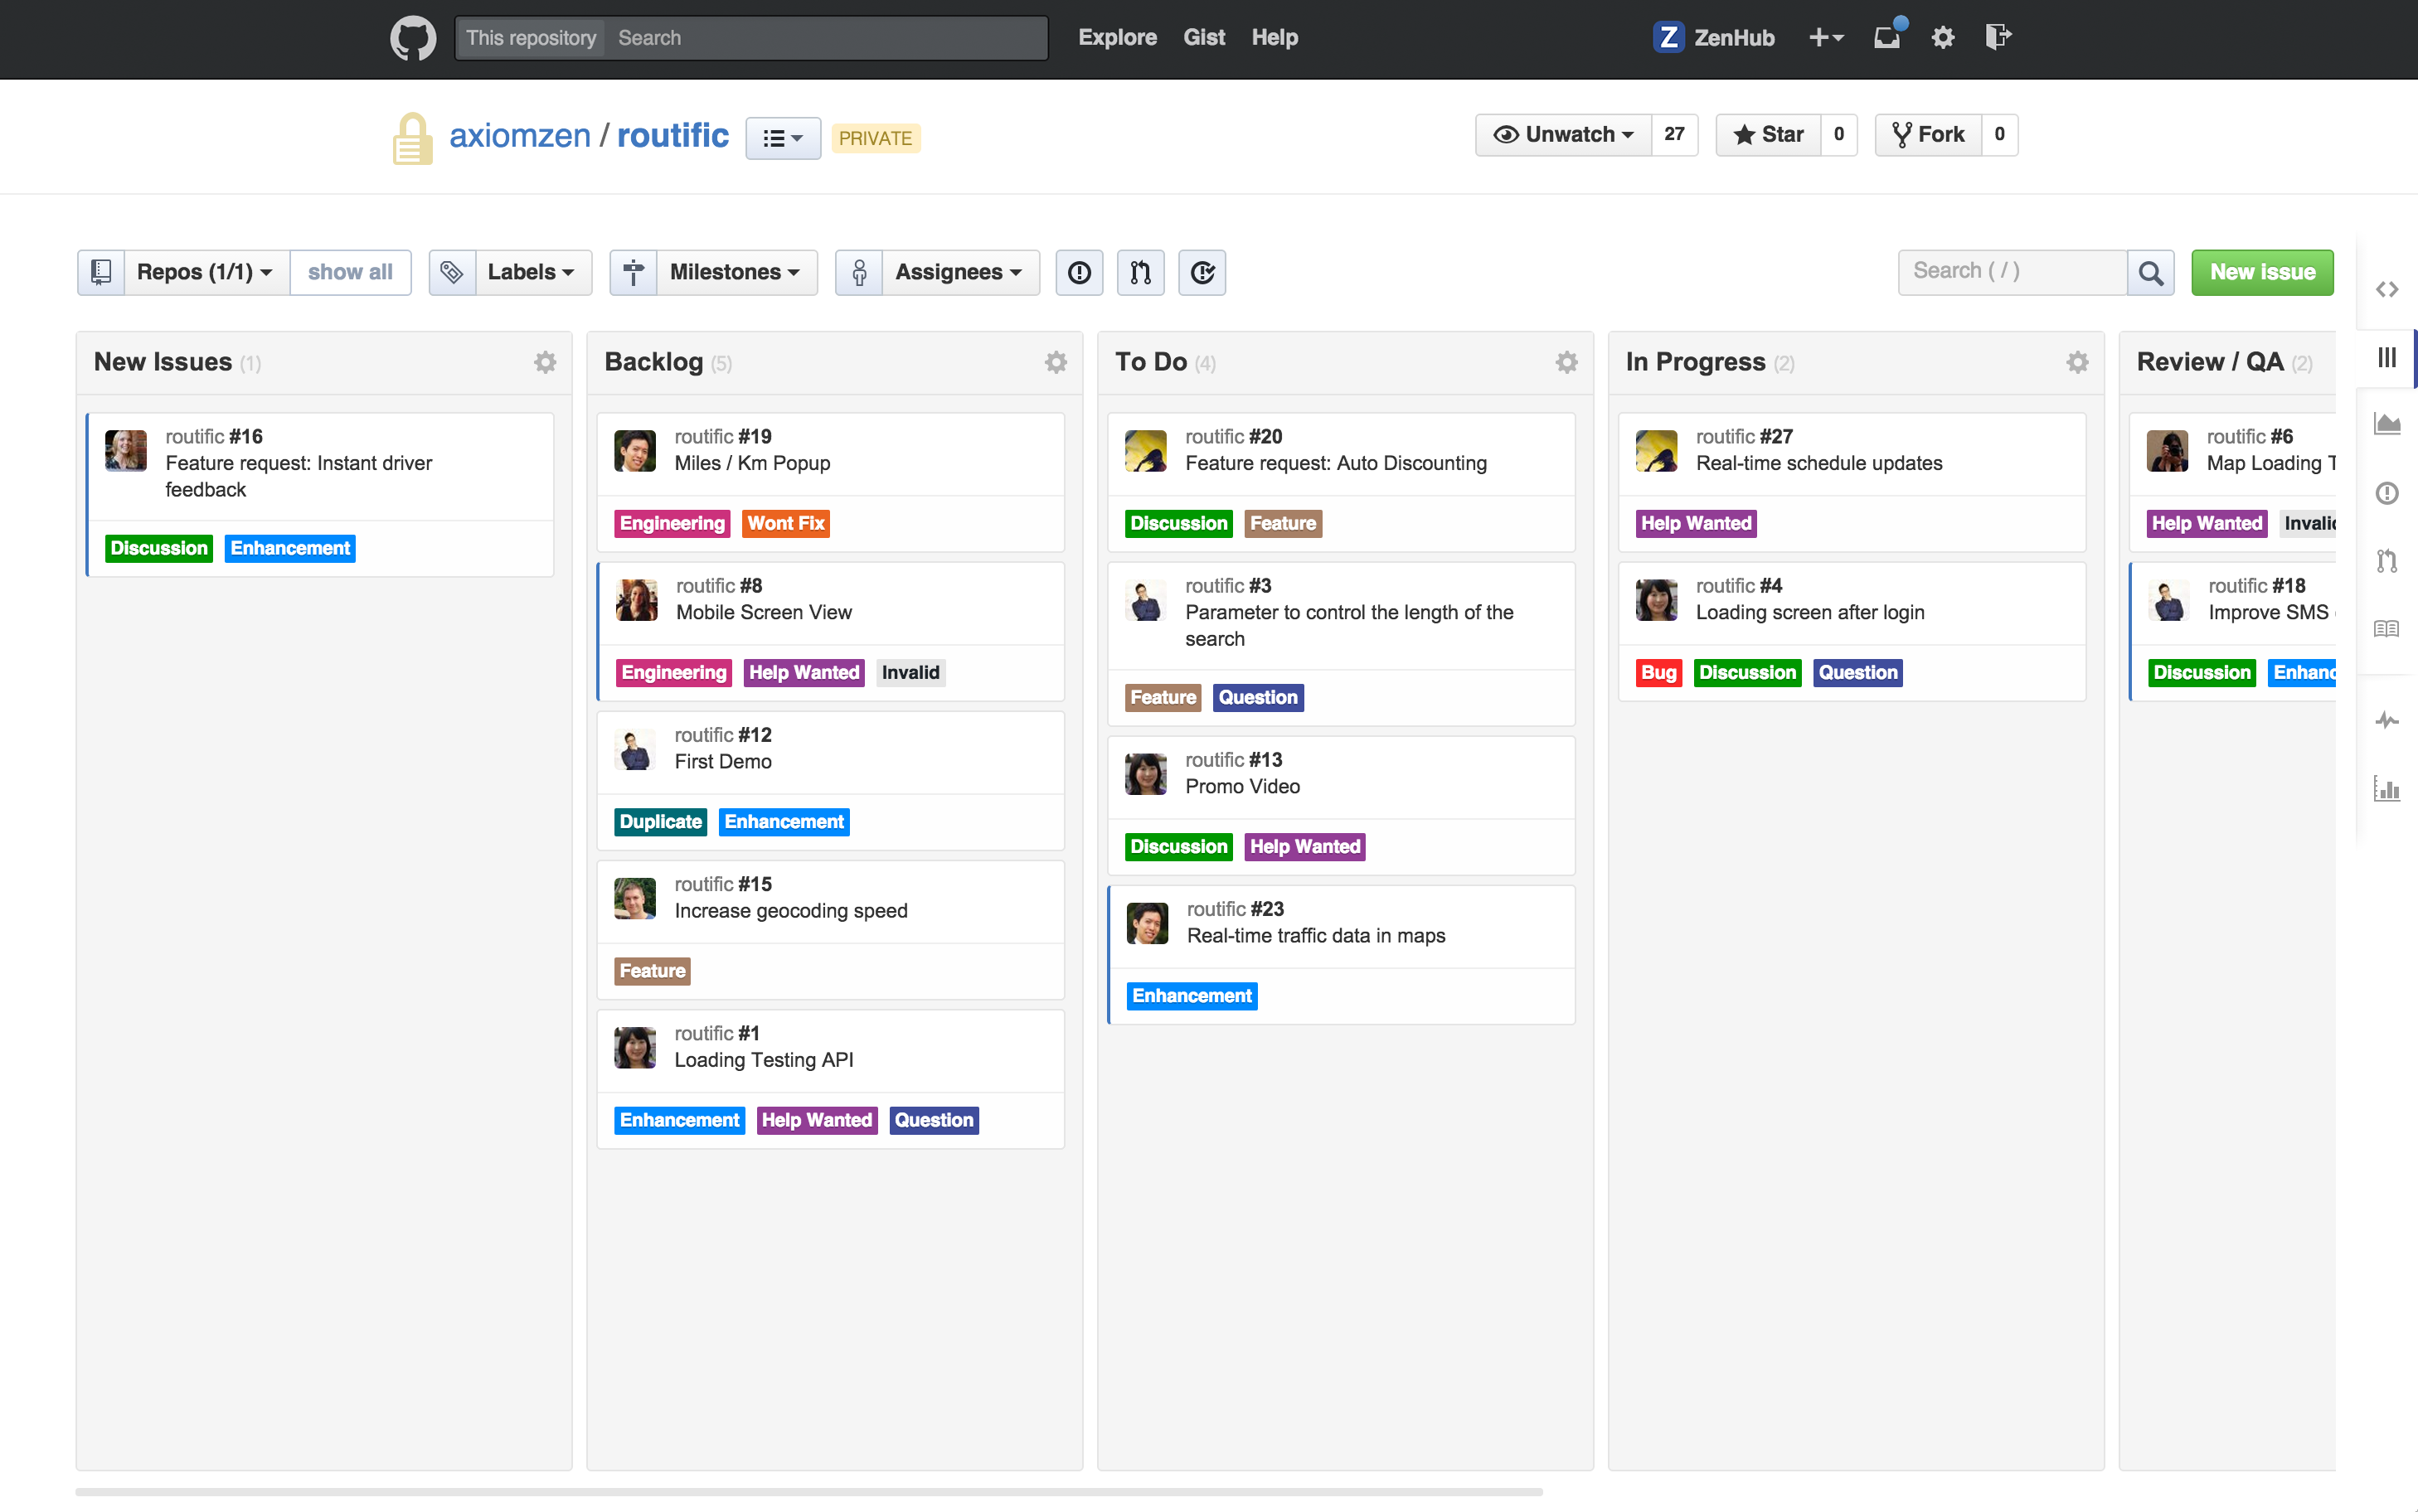Open the Pulse icon in right sidebar
This screenshot has height=1512, width=2418.
(2387, 720)
